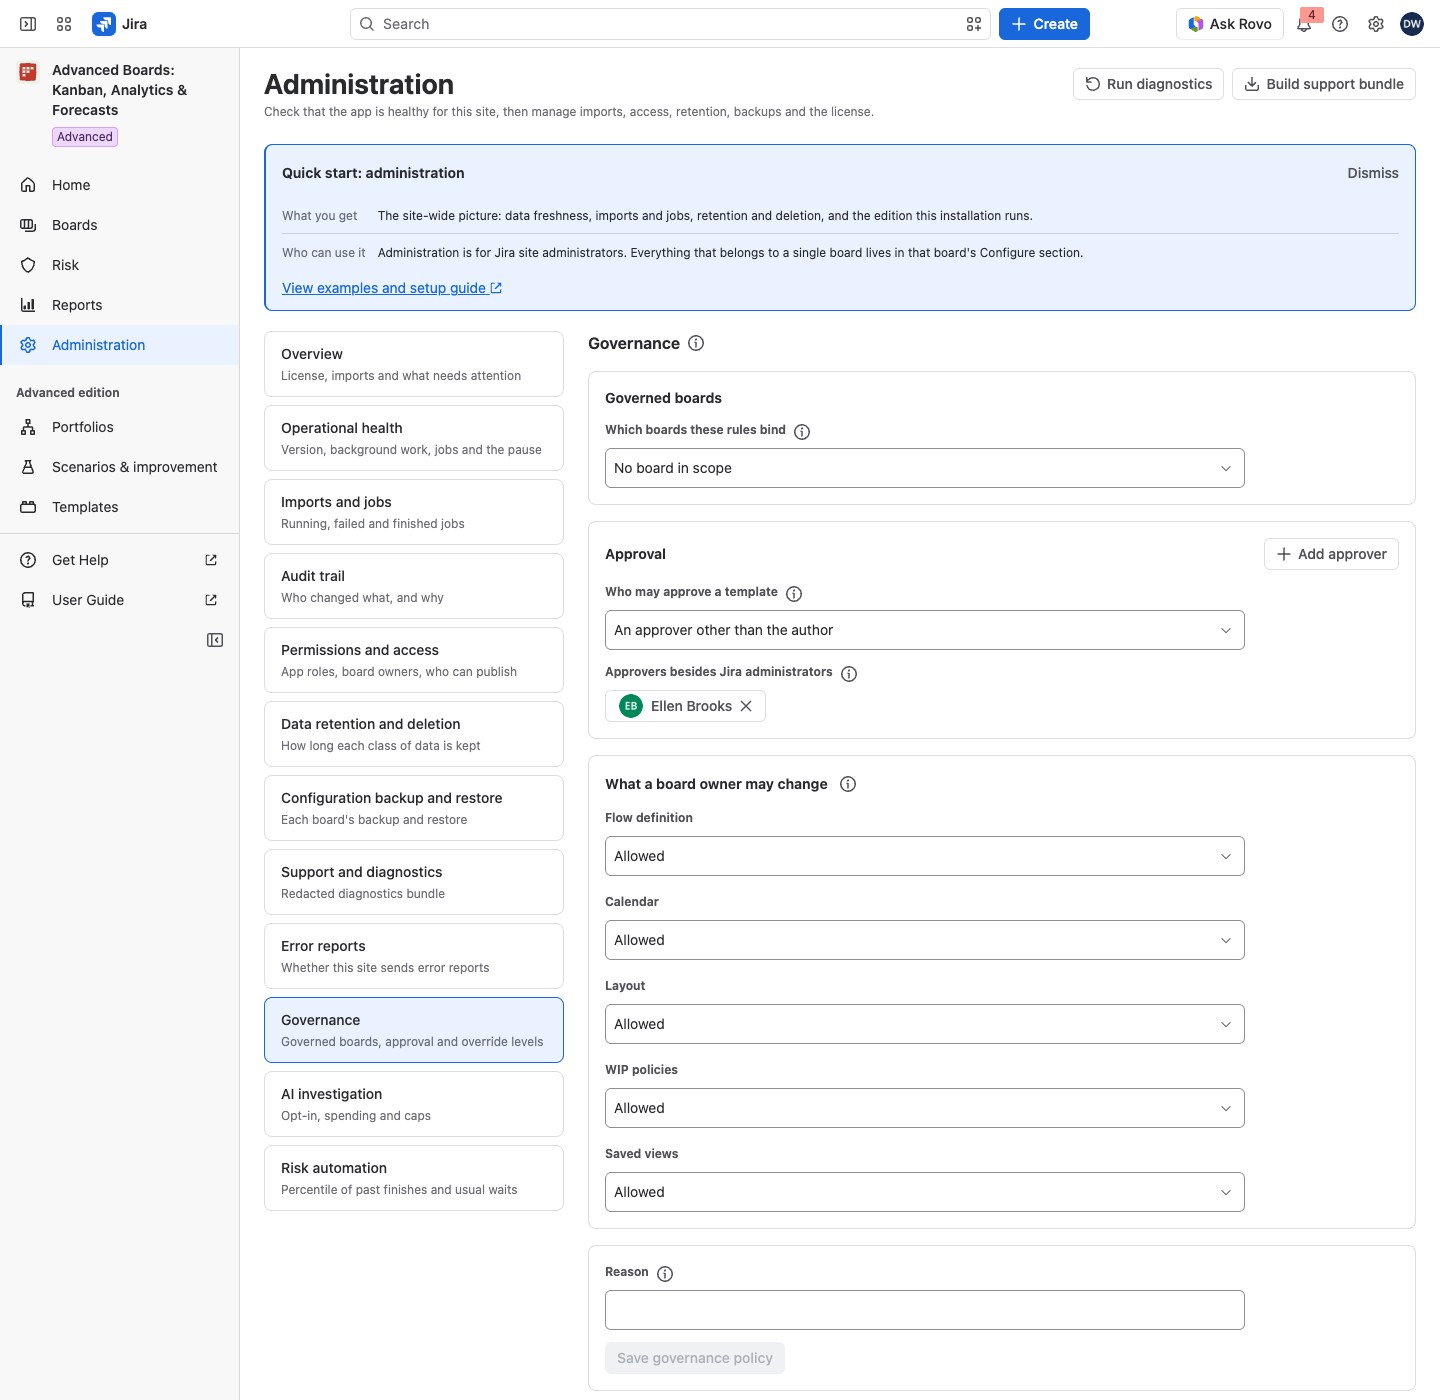The width and height of the screenshot is (1440, 1400).
Task: Open the Who may approve a template dropdown
Action: pos(924,630)
